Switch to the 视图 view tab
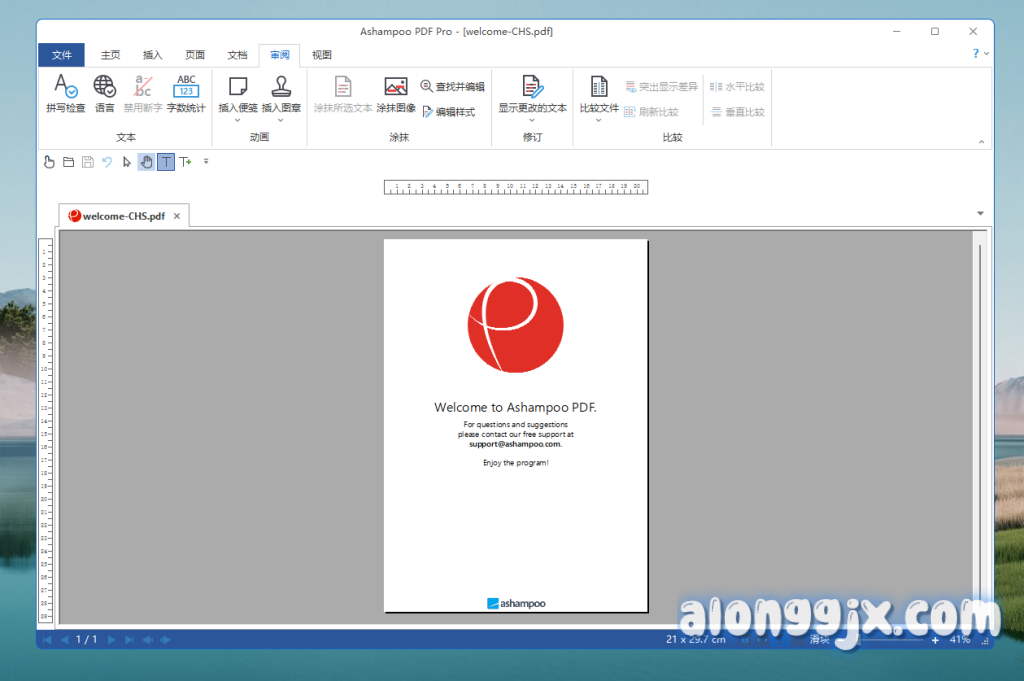This screenshot has width=1024, height=681. [321, 55]
